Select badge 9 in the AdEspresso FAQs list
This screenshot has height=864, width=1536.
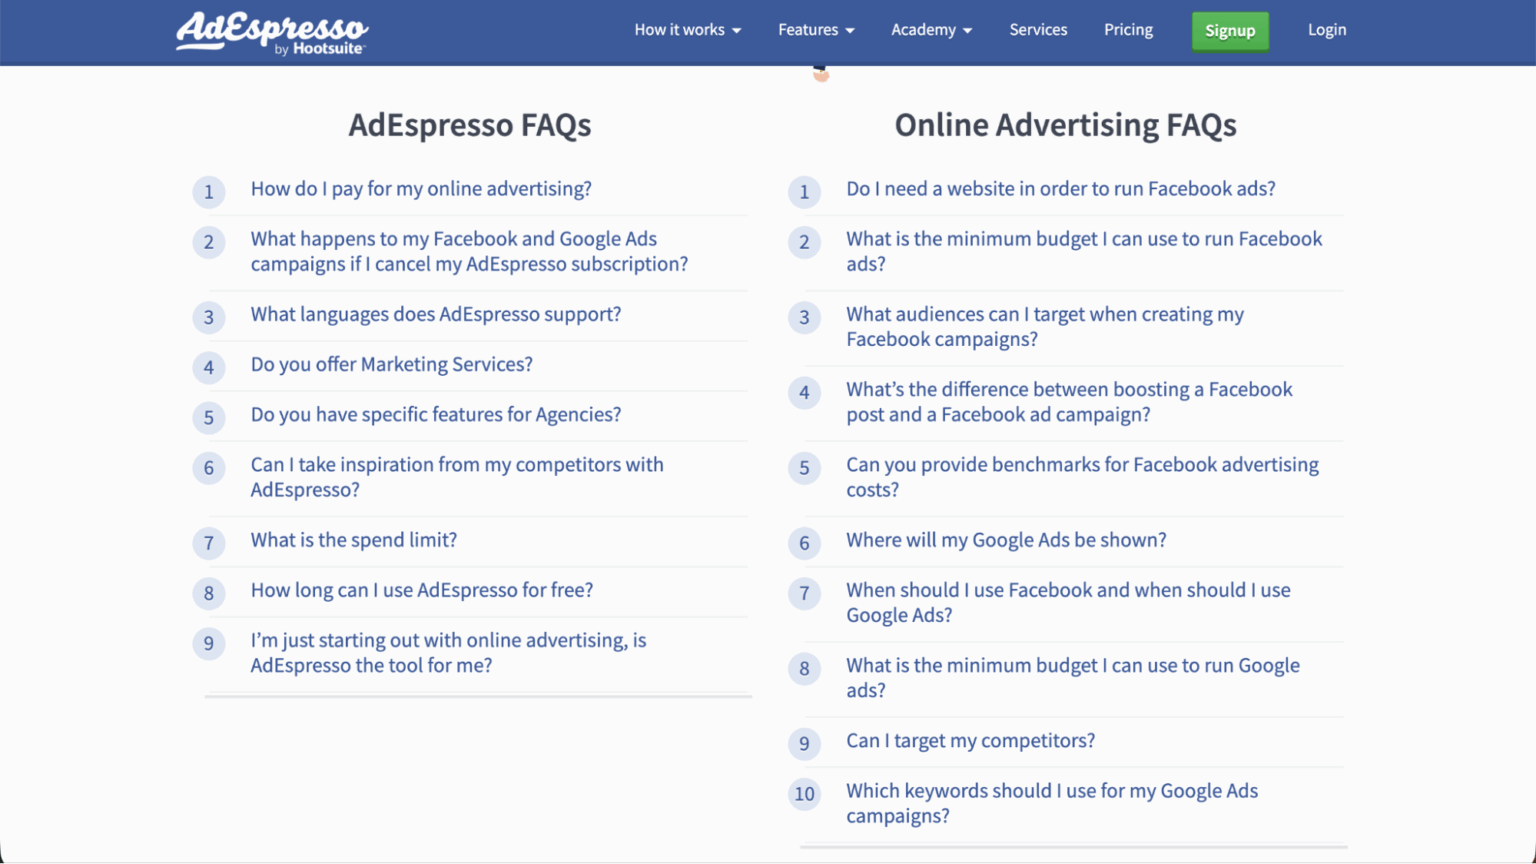click(209, 643)
